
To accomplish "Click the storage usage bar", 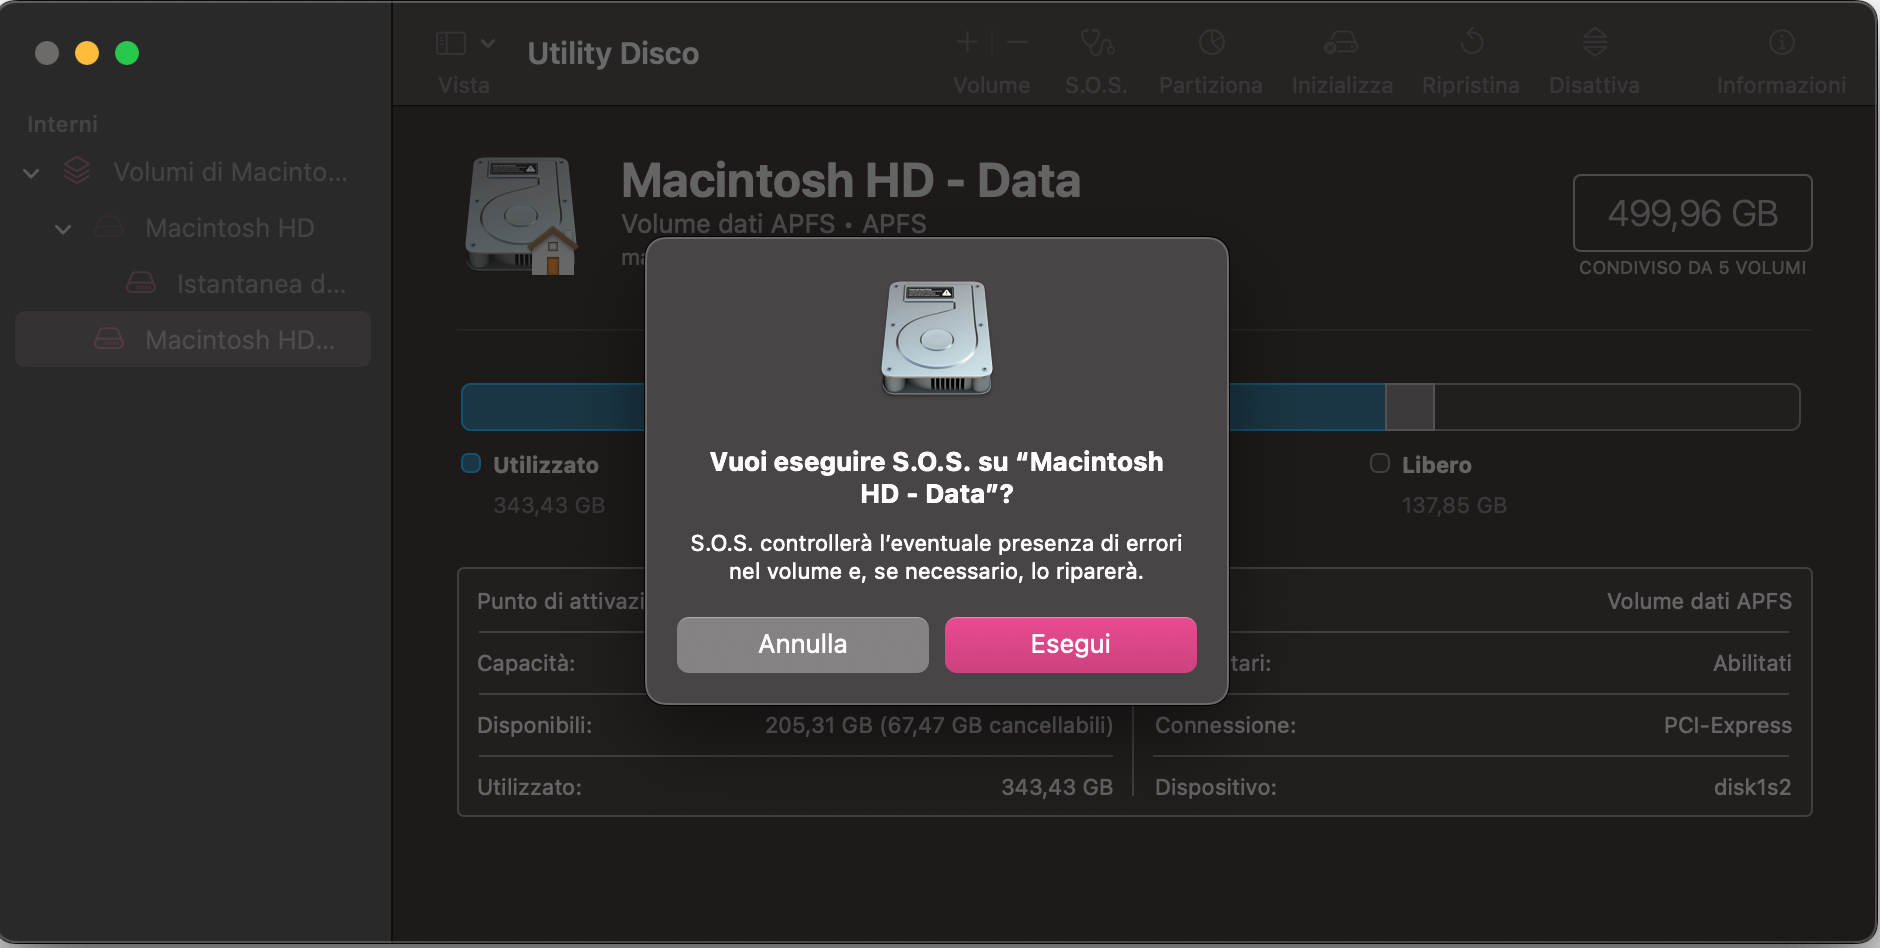I will click(1600, 407).
